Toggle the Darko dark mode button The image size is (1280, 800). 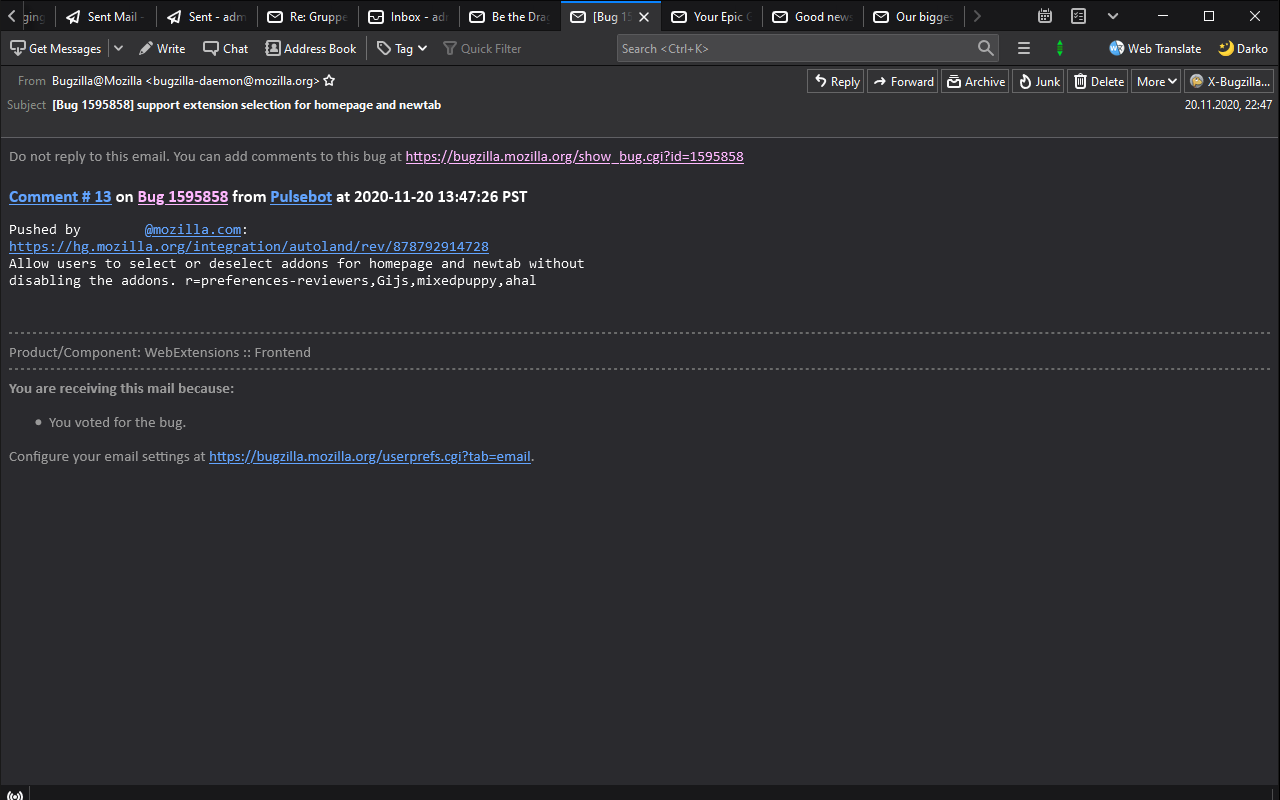point(1243,48)
